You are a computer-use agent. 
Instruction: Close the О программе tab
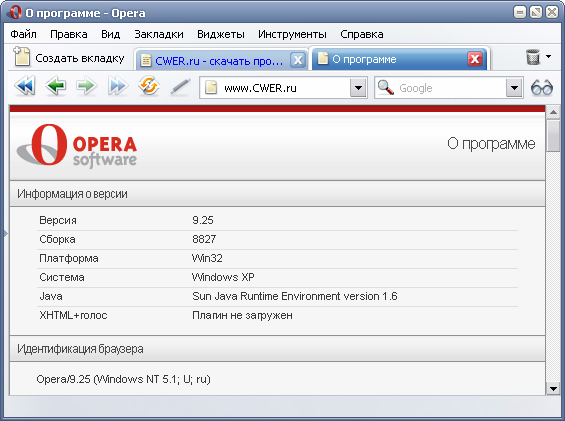tap(475, 59)
